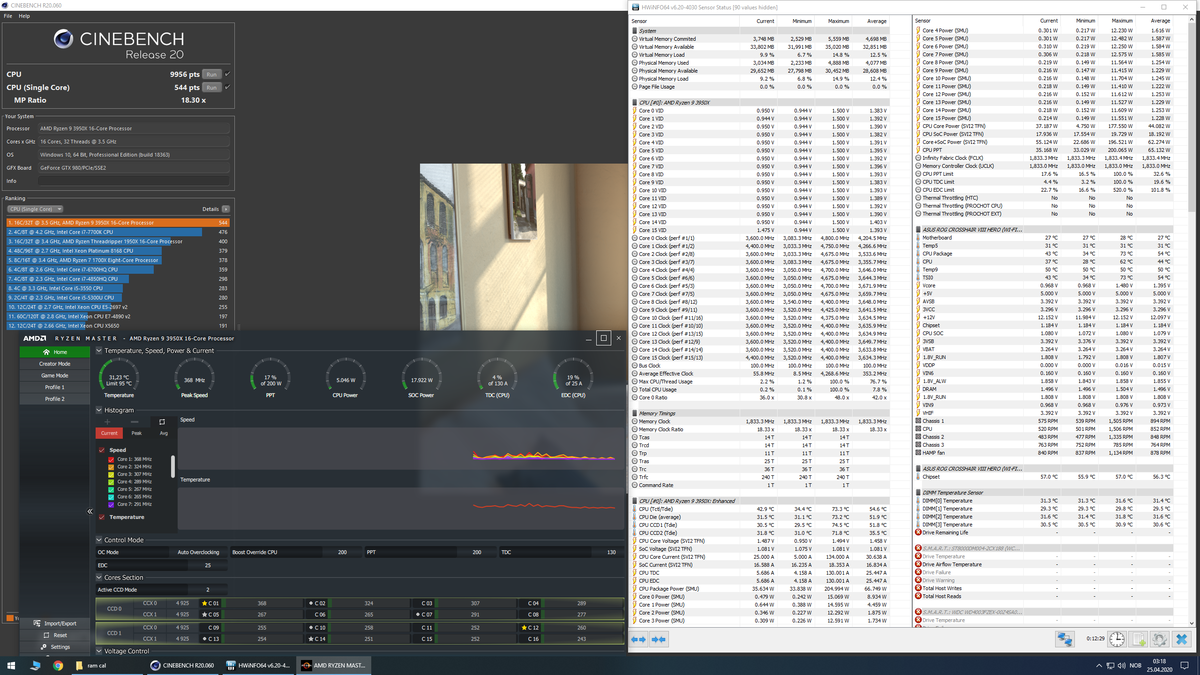This screenshot has height=675, width=1200.
Task: Click the Cinebench Info input field
Action: (x=134, y=181)
